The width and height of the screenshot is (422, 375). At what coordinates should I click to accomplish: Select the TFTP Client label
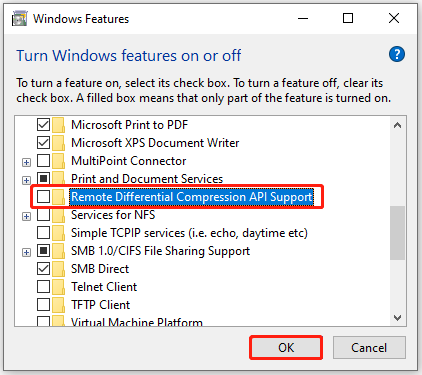100,305
